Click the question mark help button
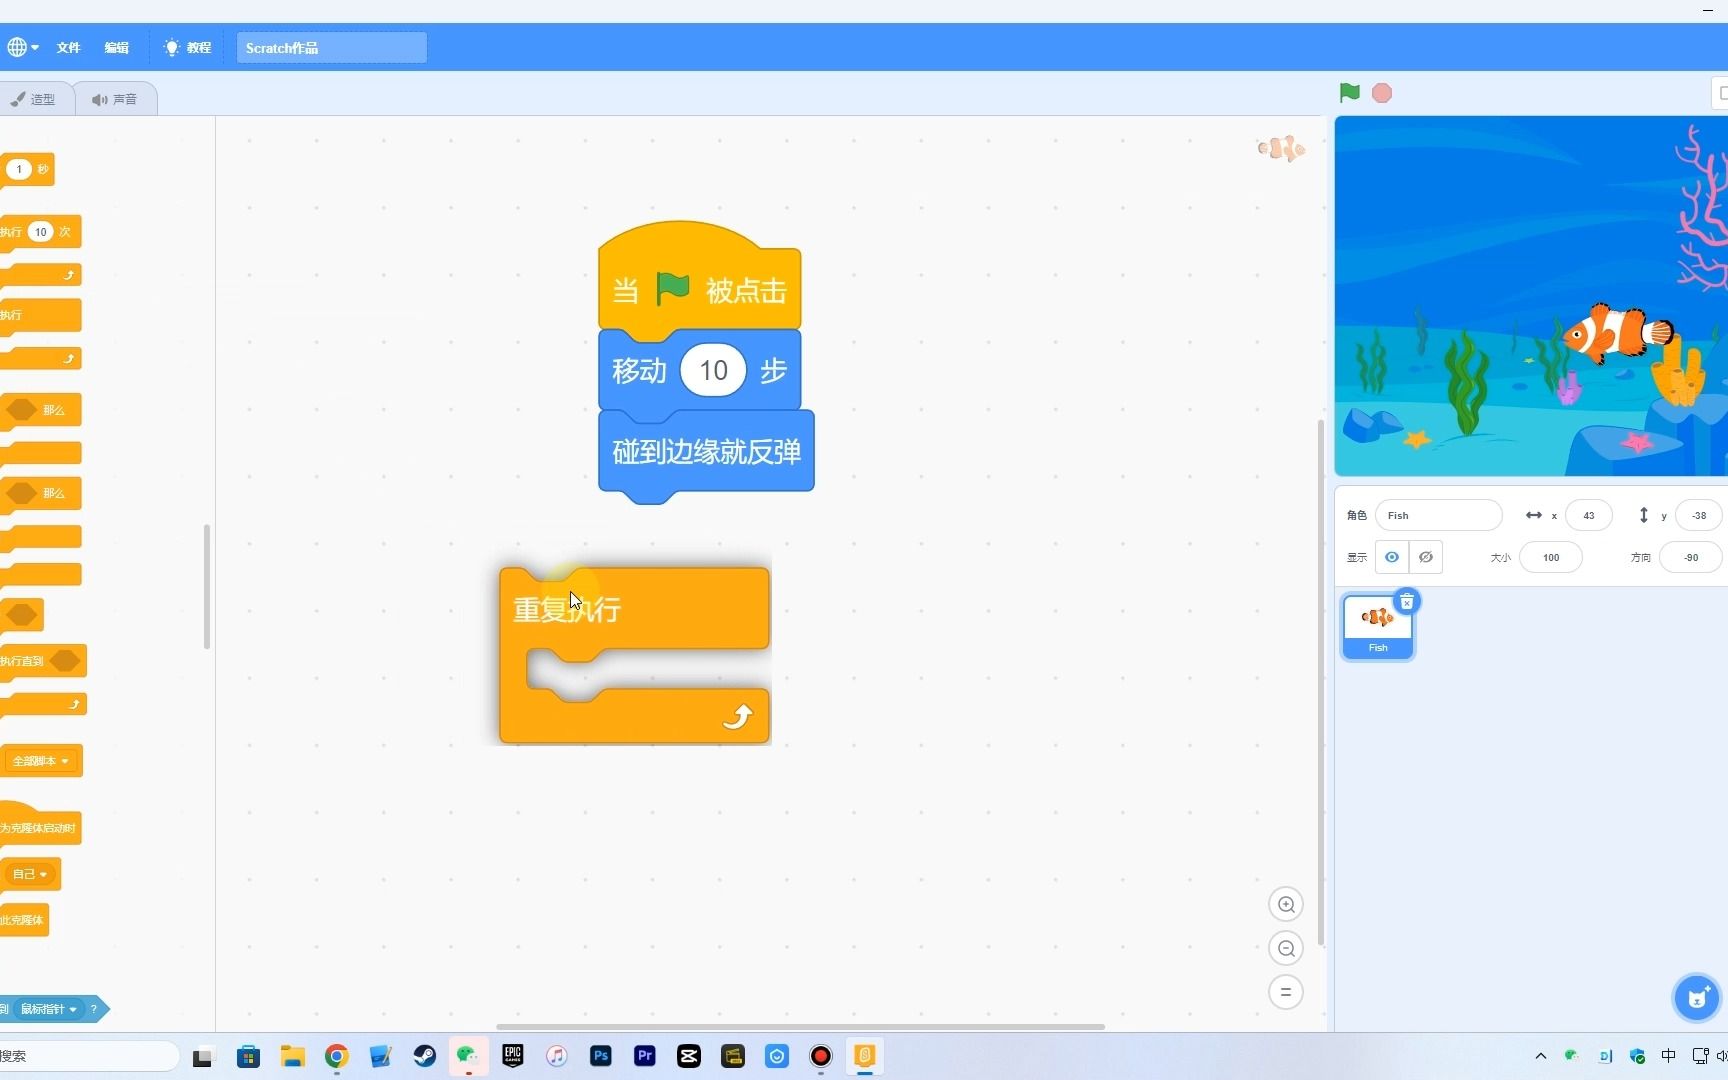The height and width of the screenshot is (1080, 1728). tap(94, 1009)
